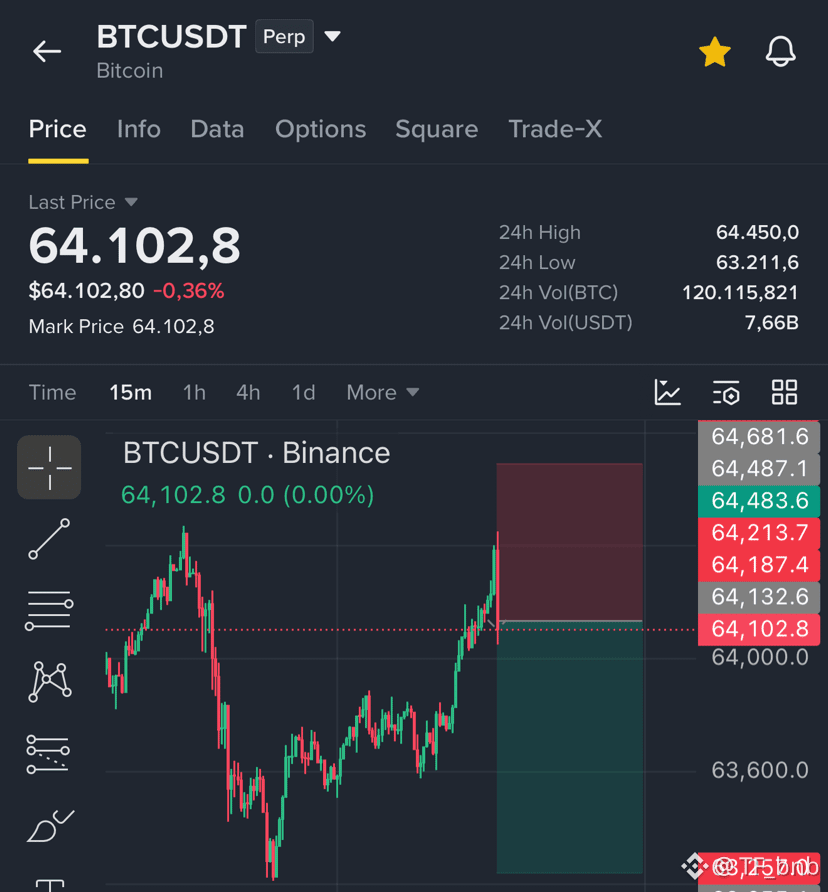Click the 64,102.8 current price label
The image size is (828, 892).
[x=759, y=629]
